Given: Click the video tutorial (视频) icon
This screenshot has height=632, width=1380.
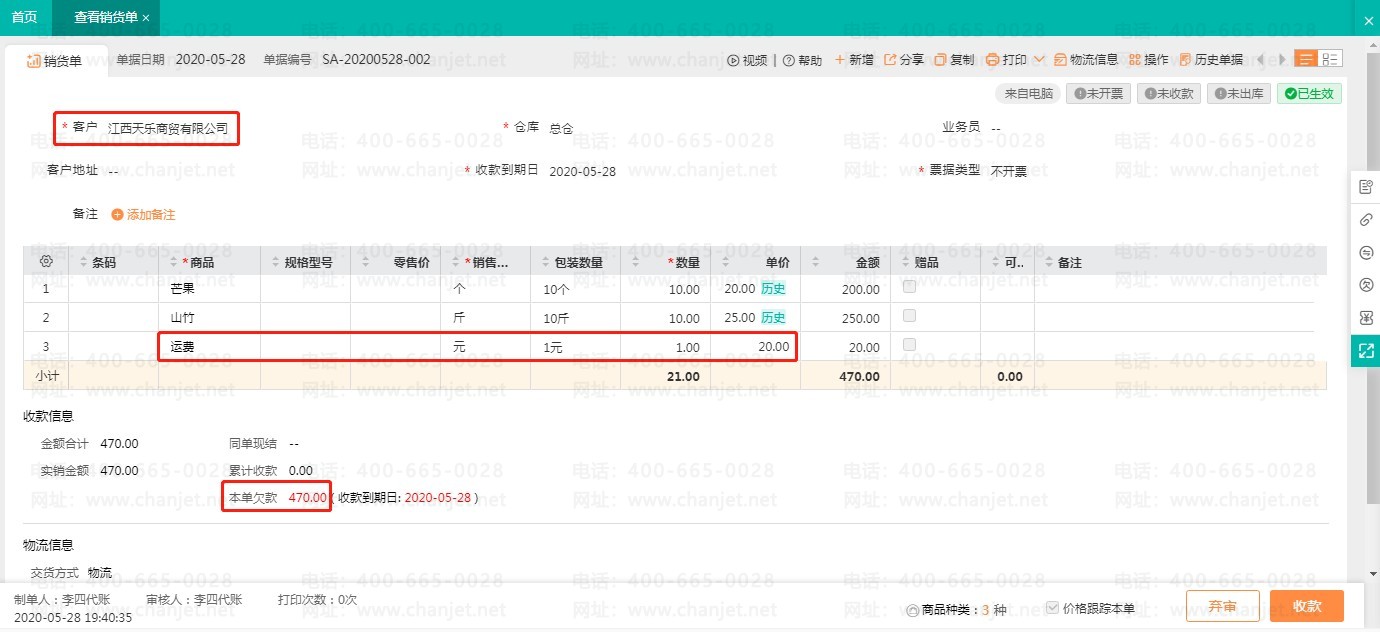Looking at the screenshot, I should 734,60.
